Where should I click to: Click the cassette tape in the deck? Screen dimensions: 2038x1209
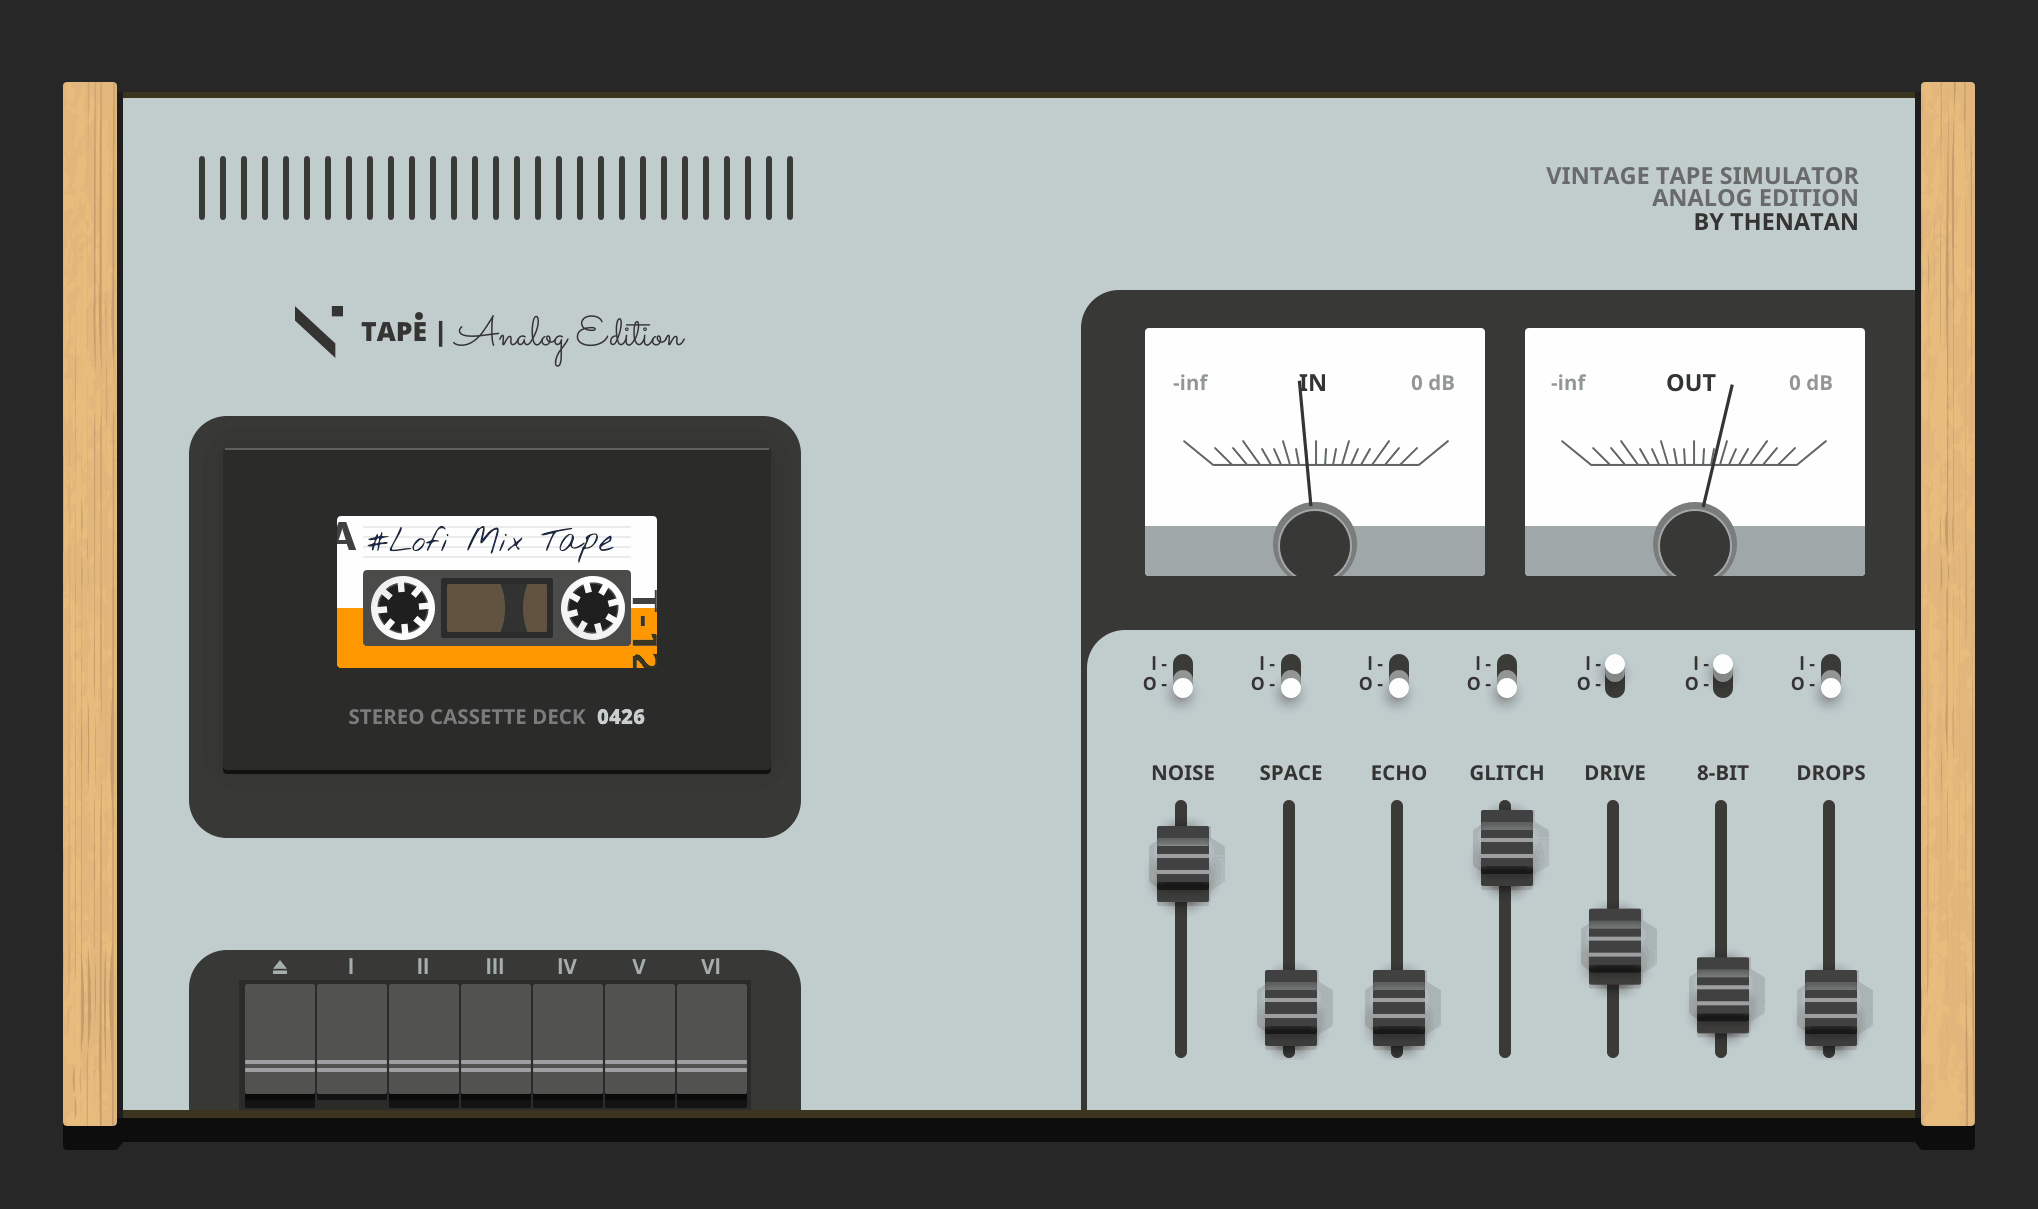496,592
